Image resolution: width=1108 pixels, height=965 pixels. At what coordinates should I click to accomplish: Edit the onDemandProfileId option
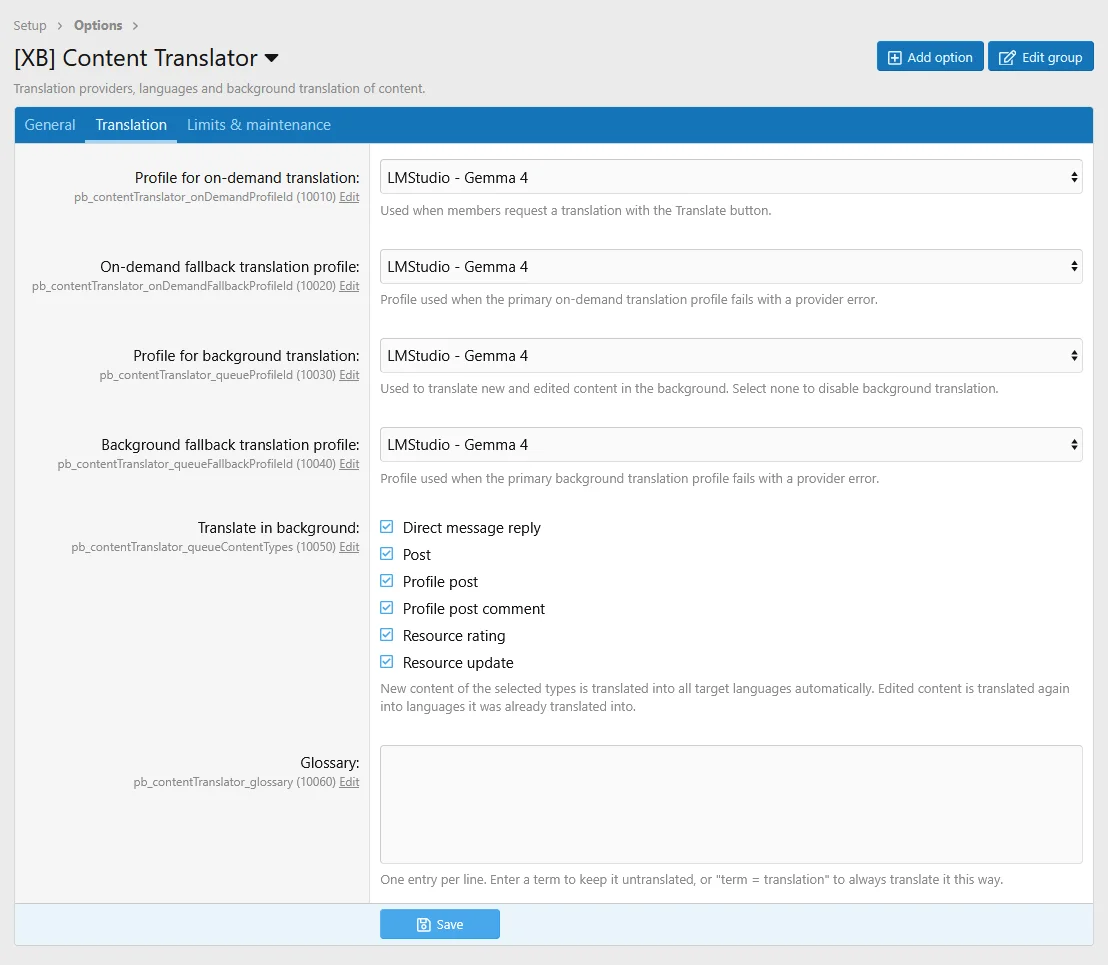(x=349, y=197)
